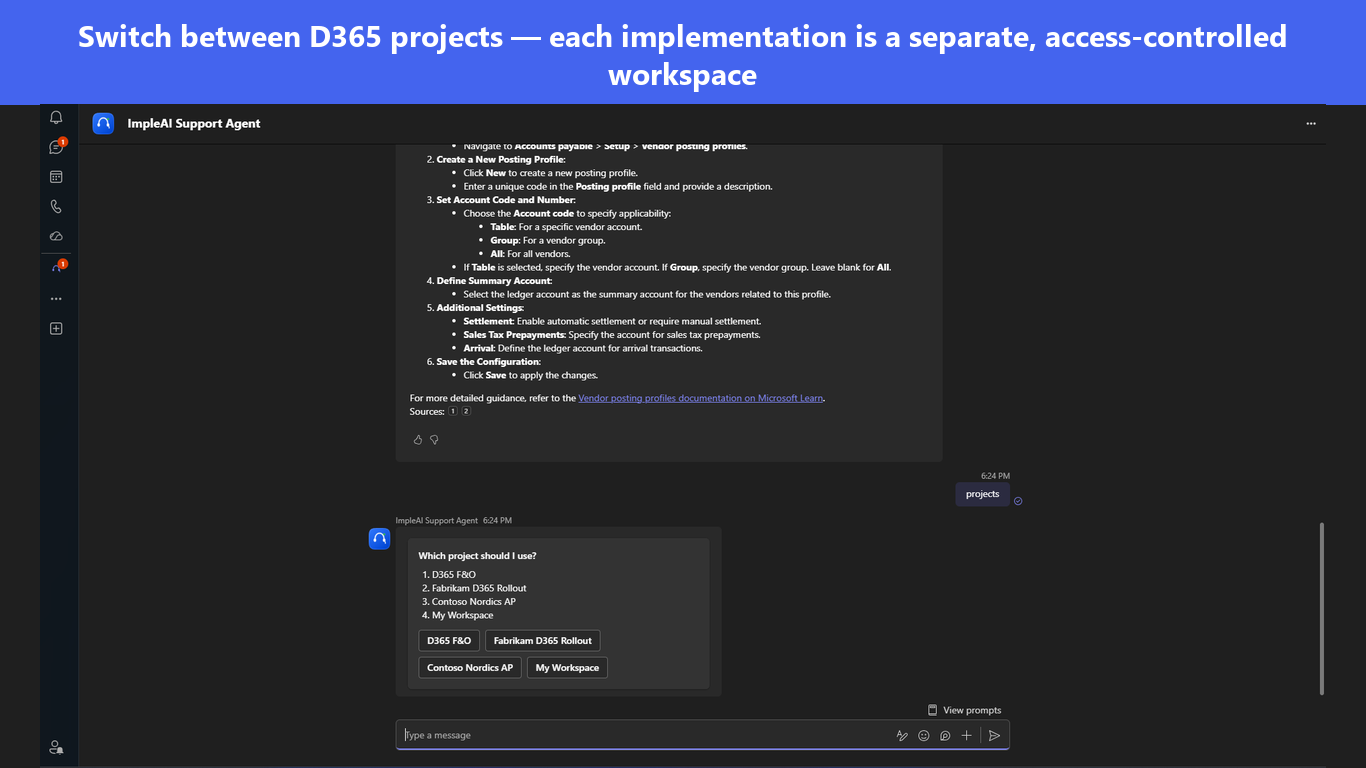Click the 6:24 PM timestamp above 'projects'
Viewport: 1366px width, 768px height.
click(995, 476)
